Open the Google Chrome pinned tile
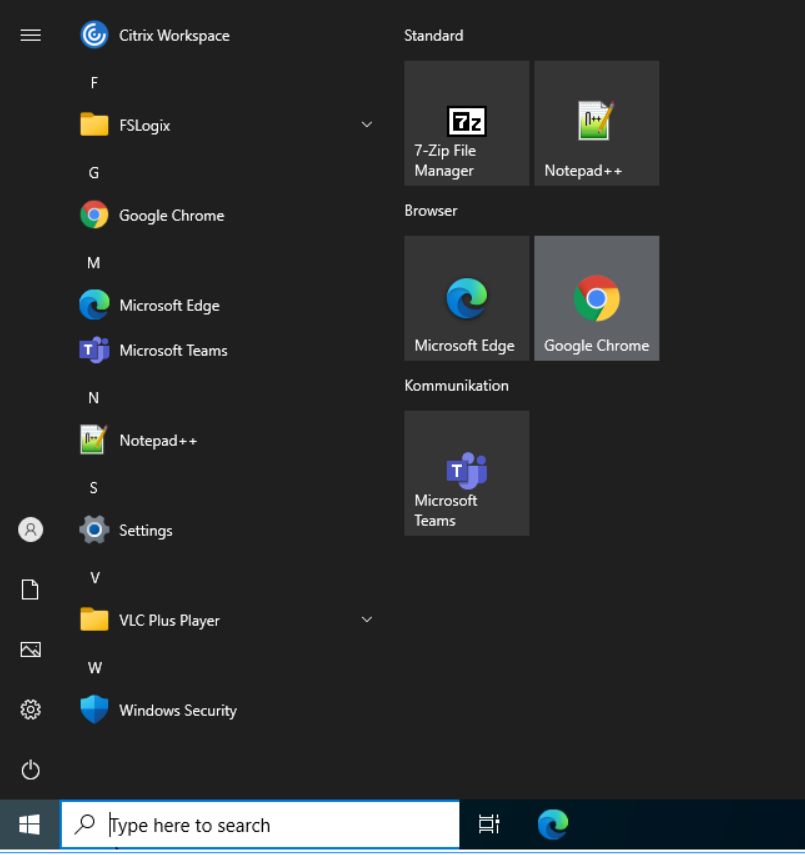Viewport: 805px width, 855px height. (x=597, y=298)
